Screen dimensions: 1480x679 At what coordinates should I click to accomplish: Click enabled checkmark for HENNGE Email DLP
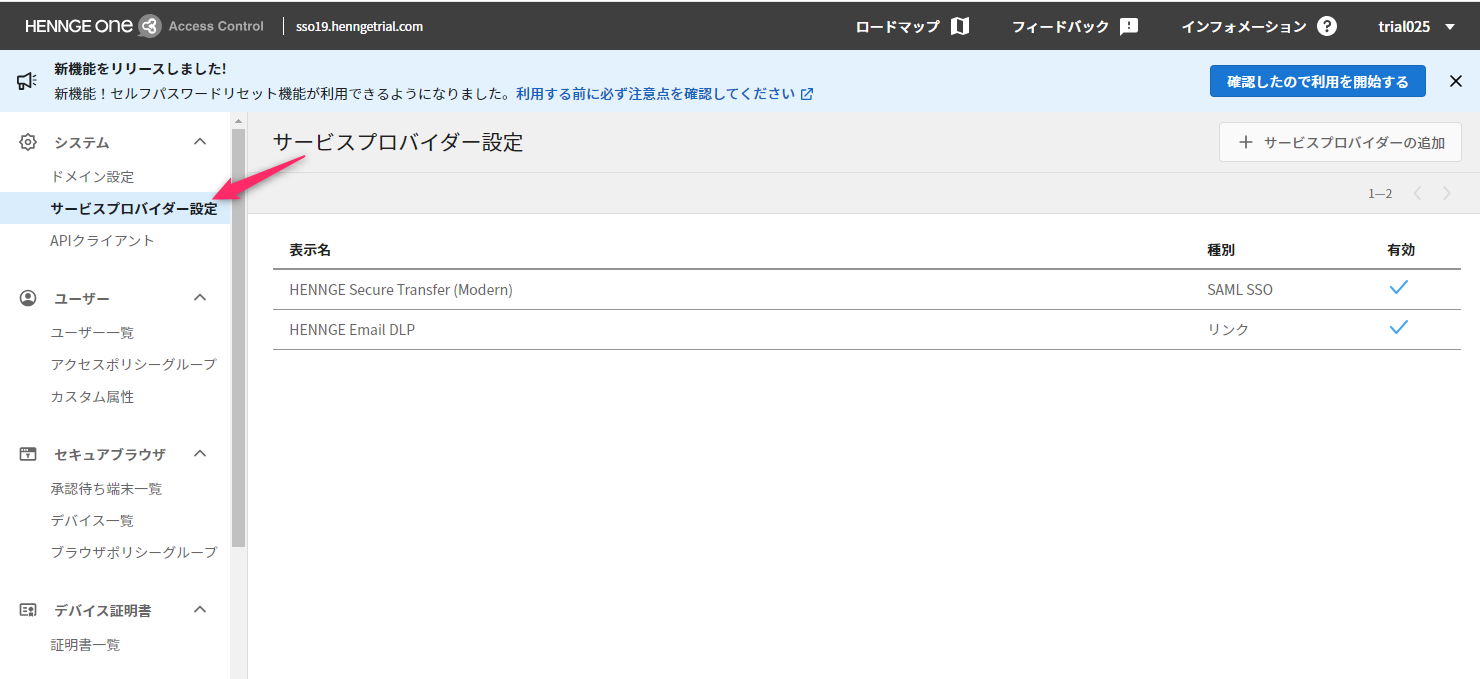click(1399, 328)
